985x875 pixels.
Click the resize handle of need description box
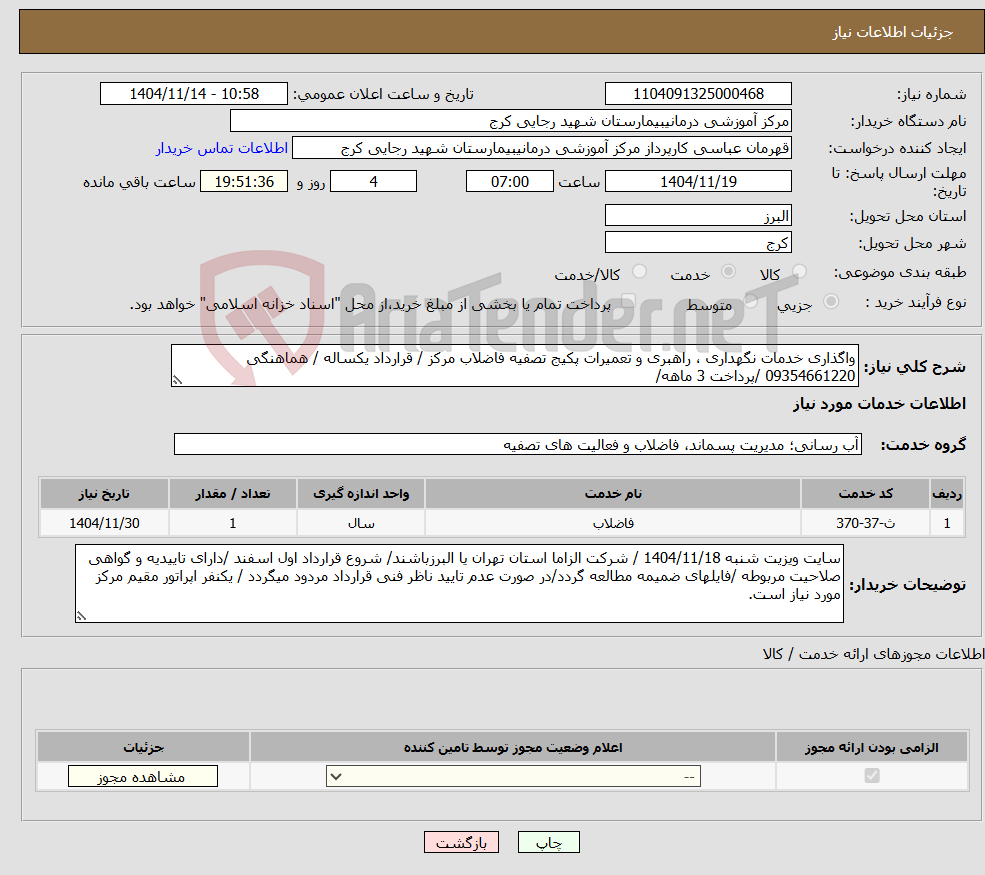click(x=177, y=380)
